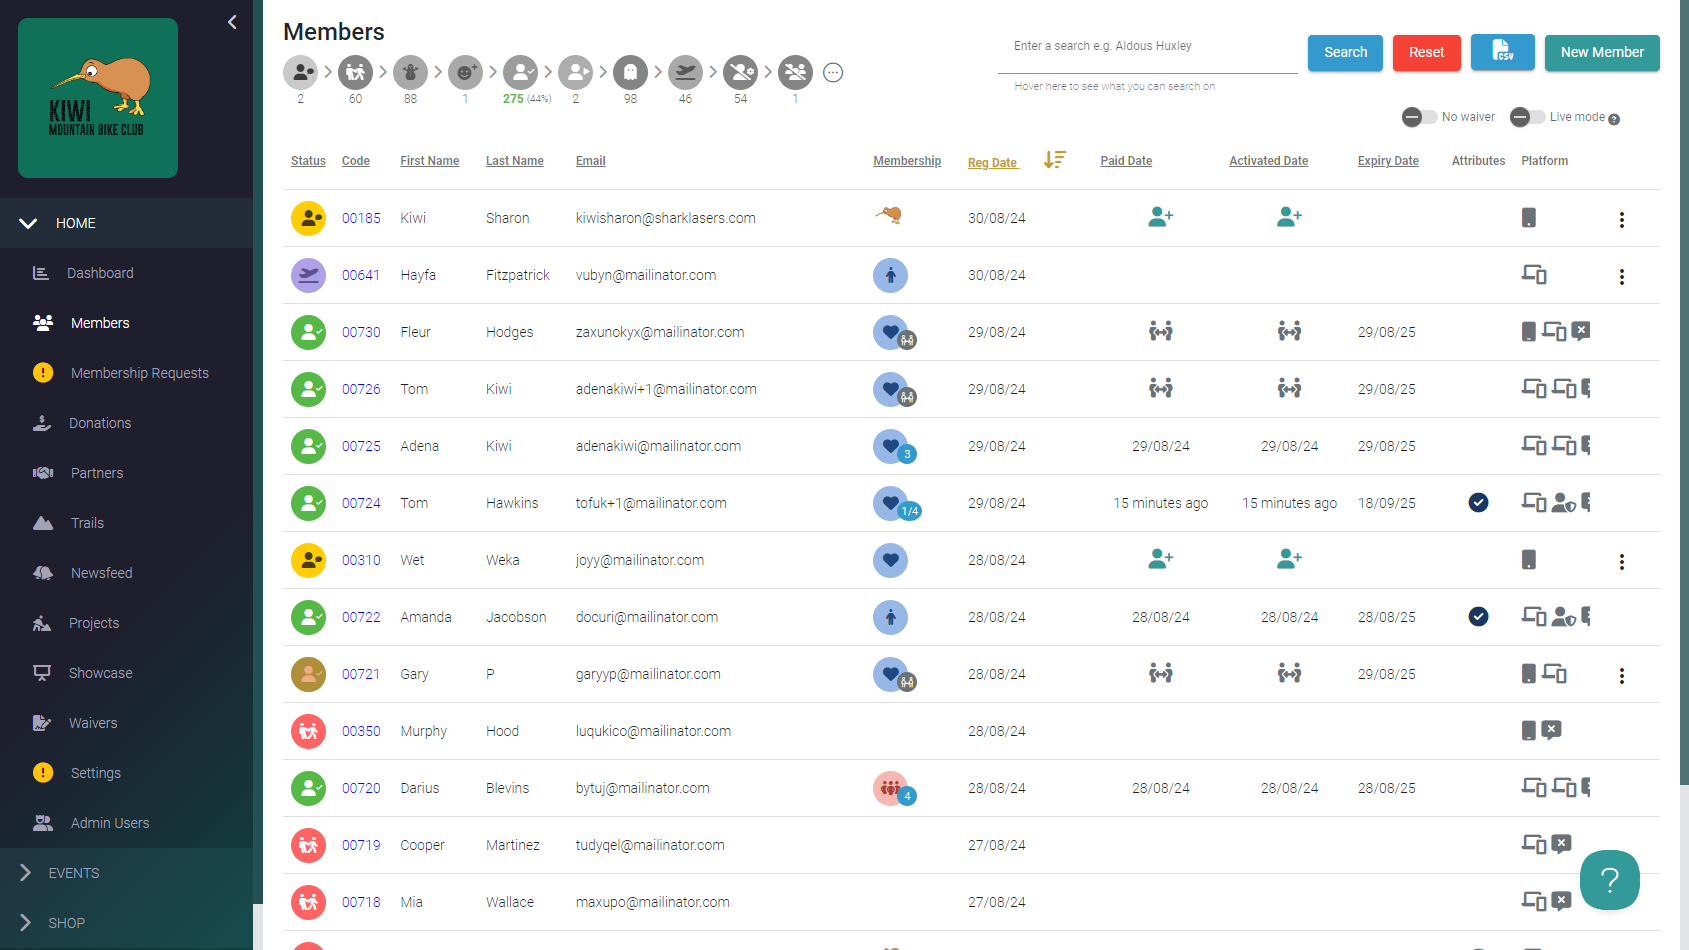Click the kiwi bird membership icon for 00185
The image size is (1689, 950).
click(x=889, y=215)
